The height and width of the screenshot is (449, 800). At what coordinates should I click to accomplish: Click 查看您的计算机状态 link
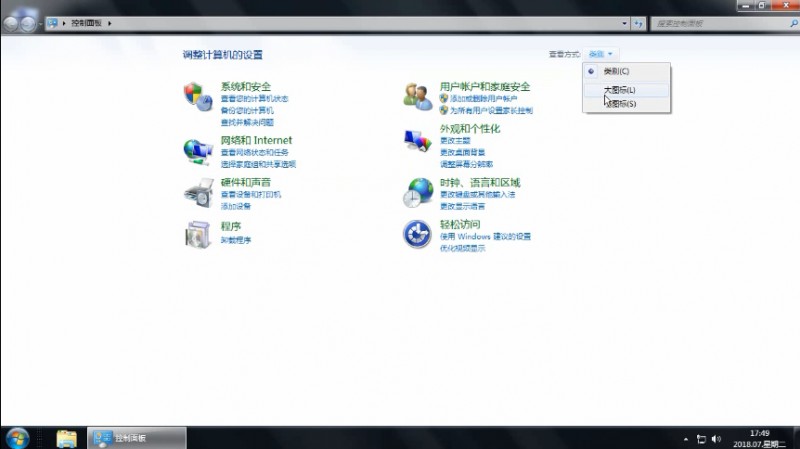click(254, 99)
